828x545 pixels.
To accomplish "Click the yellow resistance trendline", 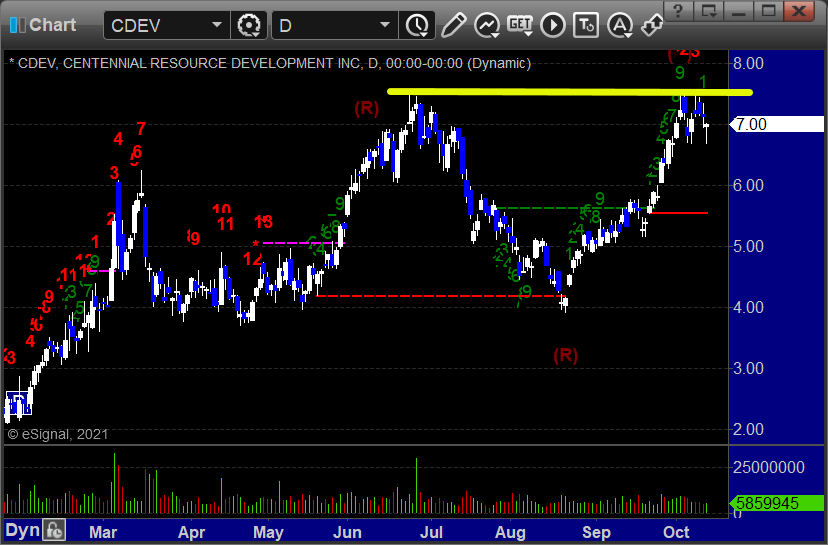I will [570, 92].
